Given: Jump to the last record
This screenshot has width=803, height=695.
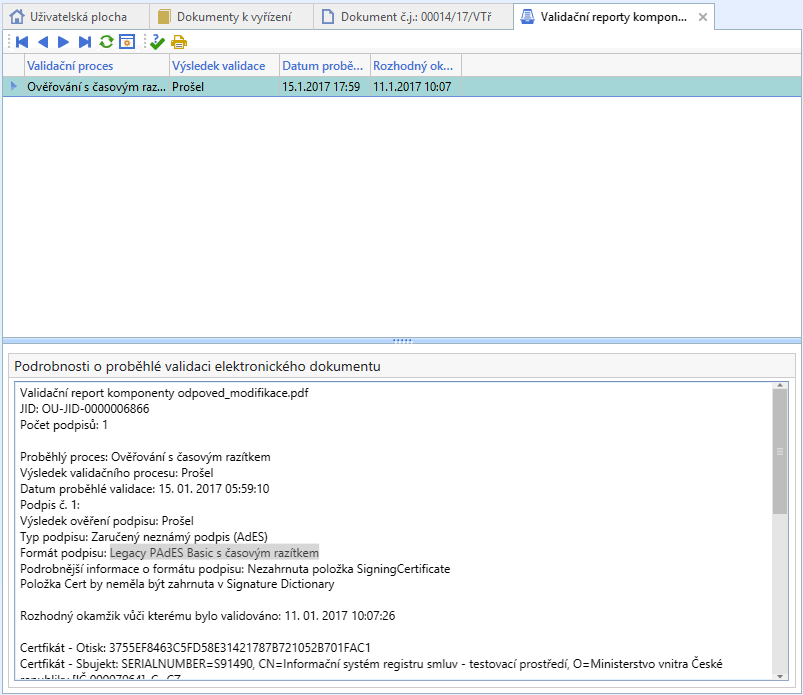Looking at the screenshot, I should [x=85, y=42].
